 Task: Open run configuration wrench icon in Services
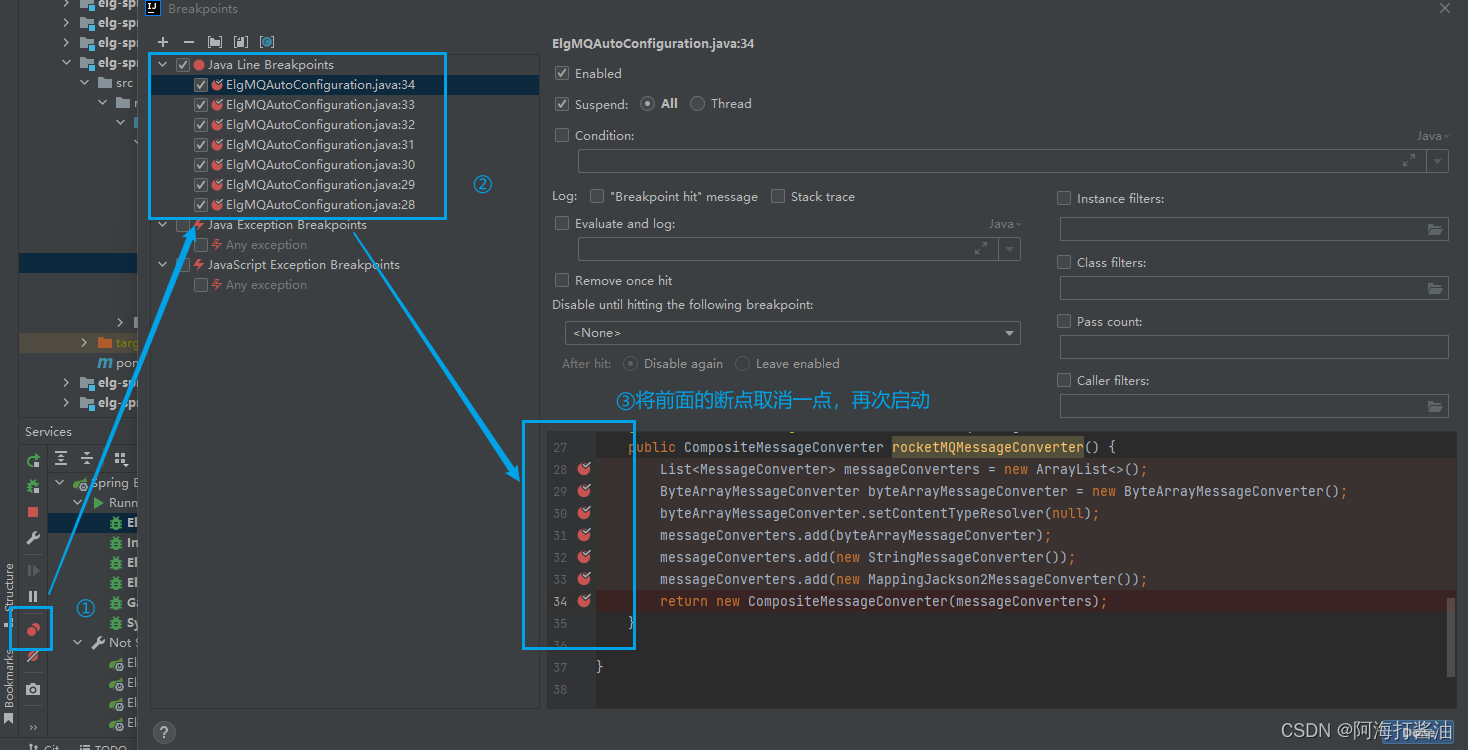33,538
